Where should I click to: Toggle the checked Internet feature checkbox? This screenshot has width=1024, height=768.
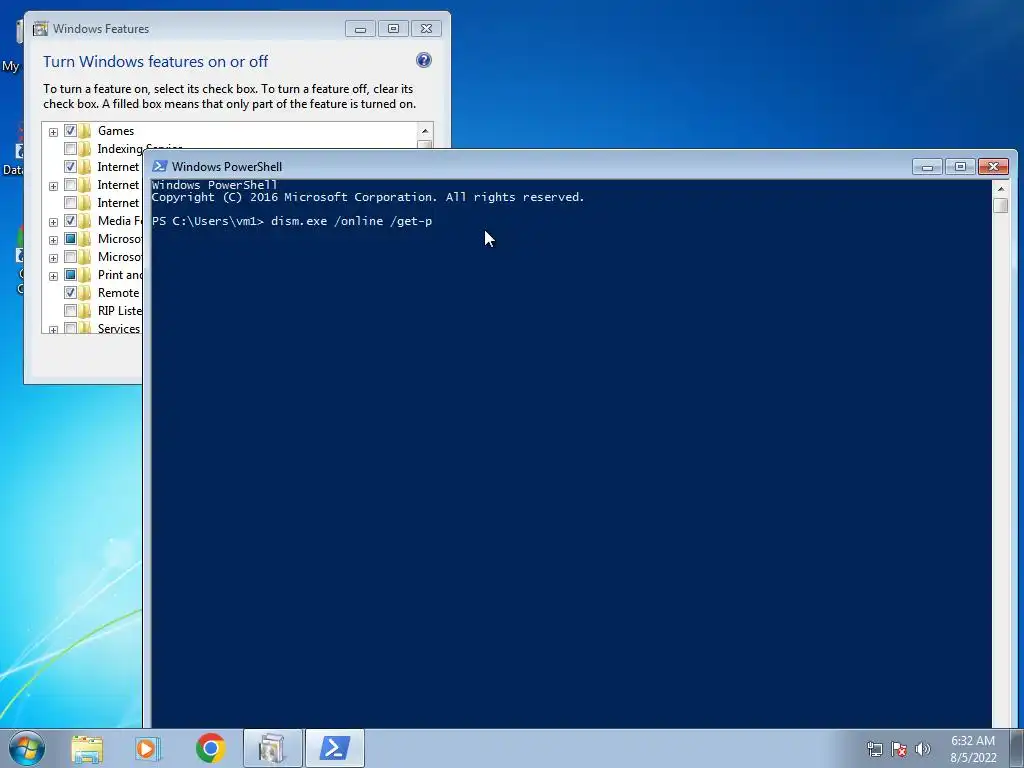(71, 167)
